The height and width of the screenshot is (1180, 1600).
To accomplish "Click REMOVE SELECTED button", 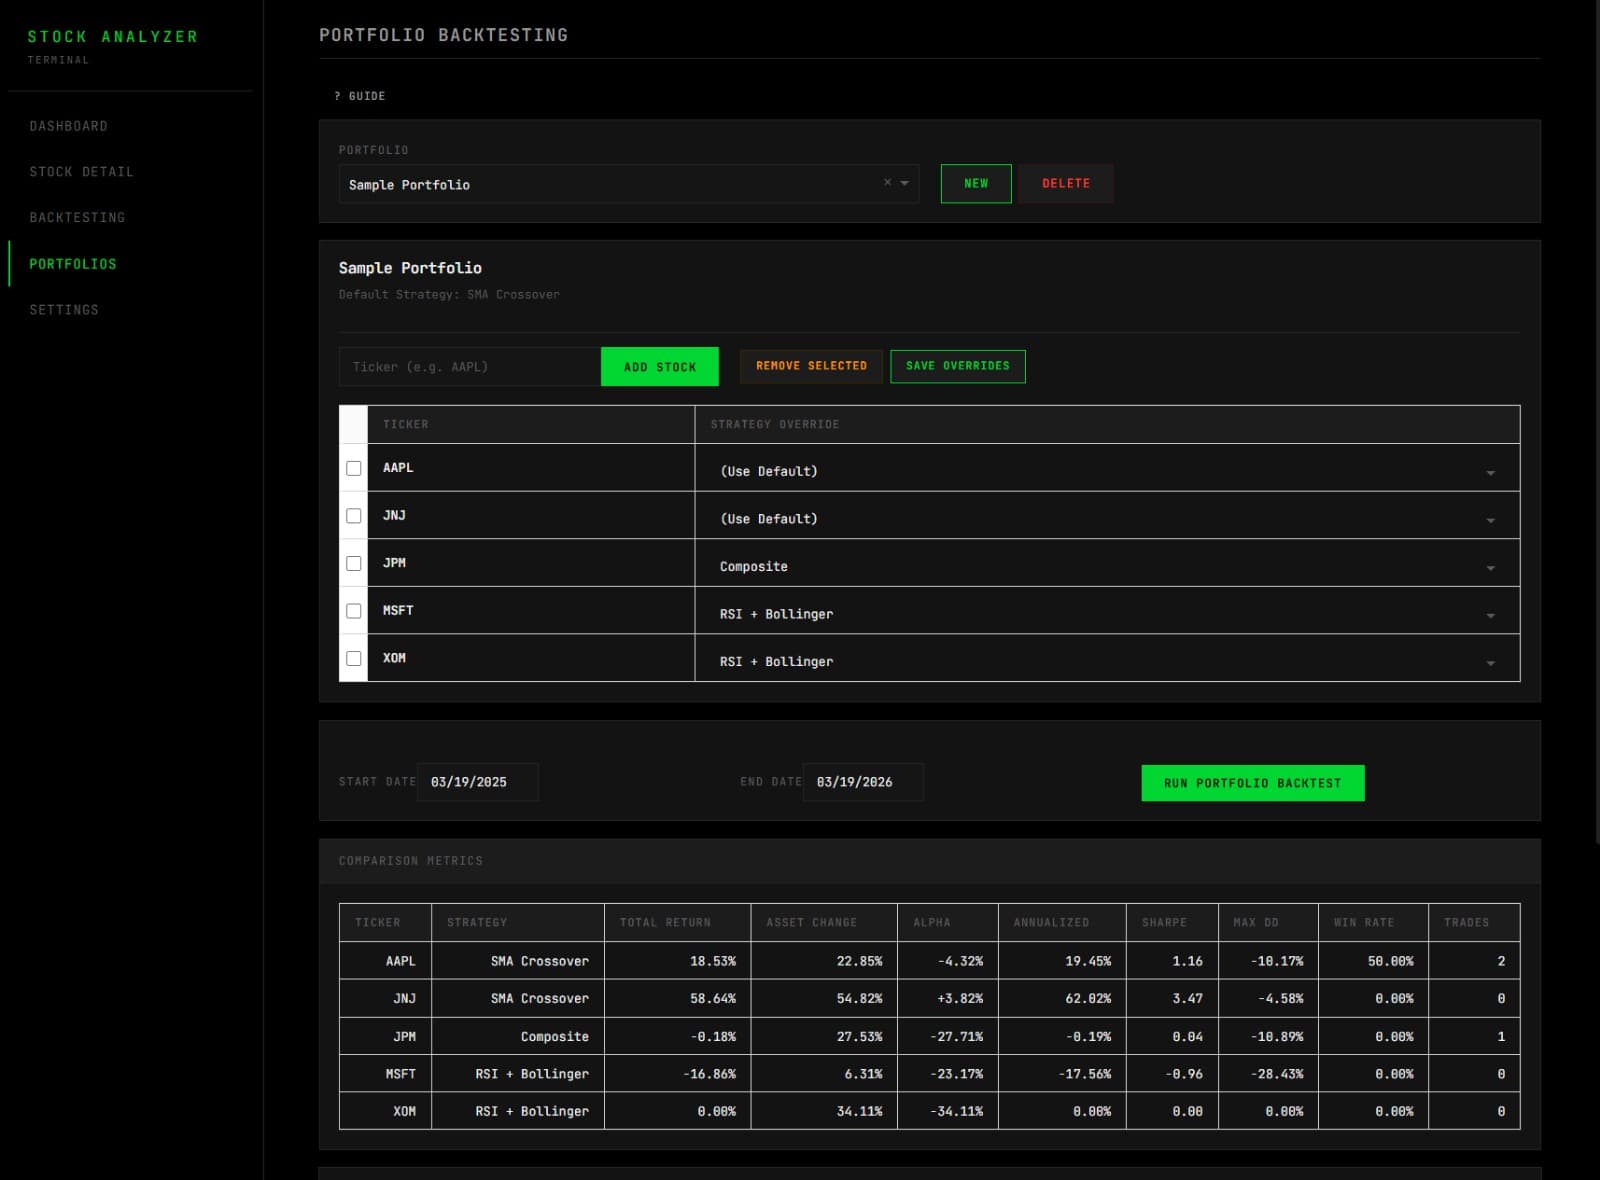I will [811, 366].
